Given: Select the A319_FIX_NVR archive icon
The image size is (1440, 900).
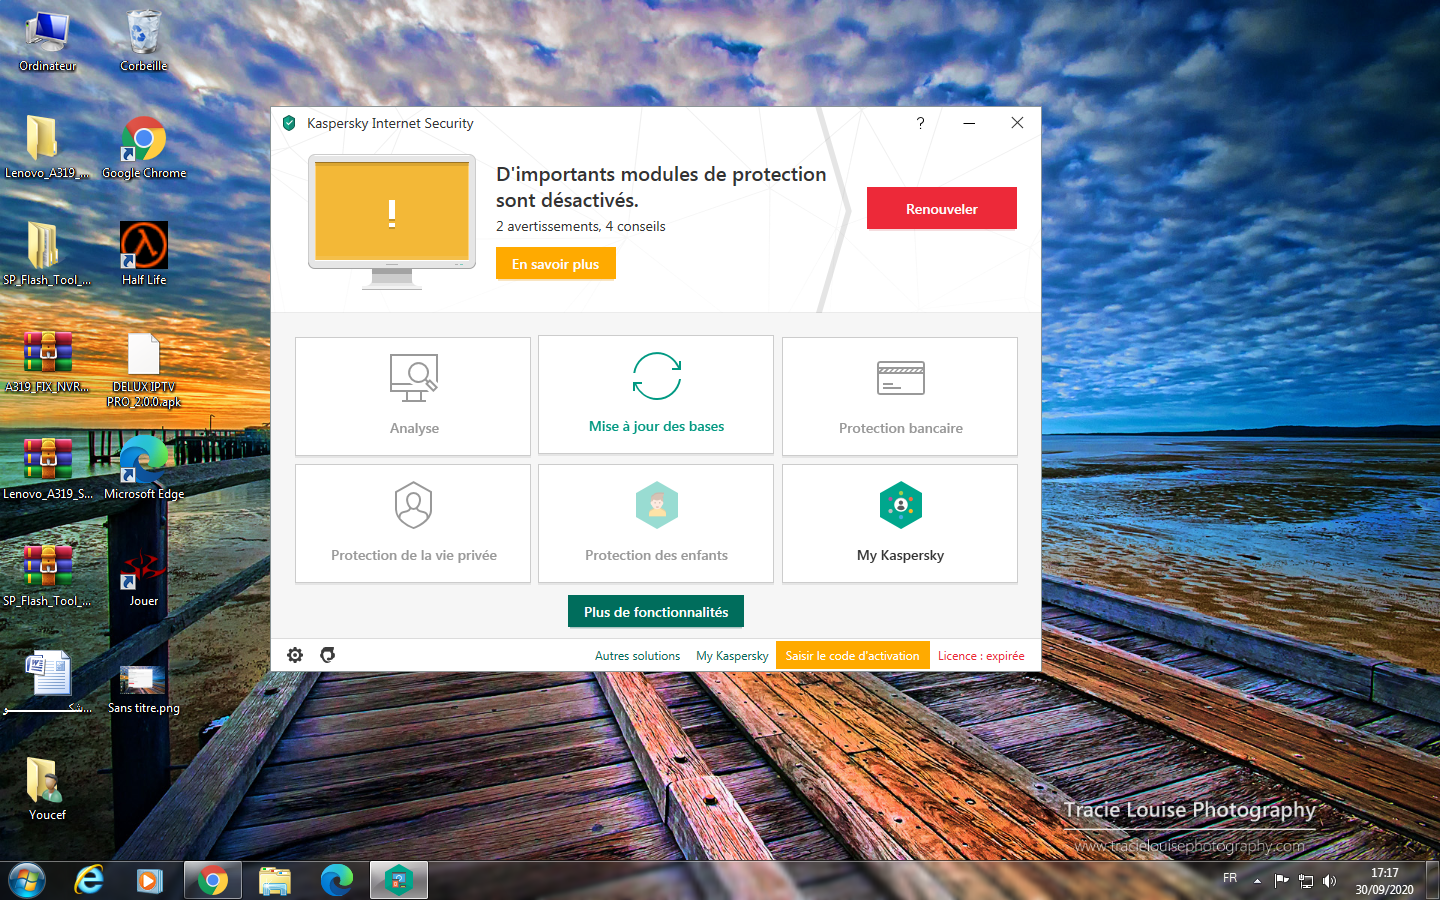Looking at the screenshot, I should [47, 362].
